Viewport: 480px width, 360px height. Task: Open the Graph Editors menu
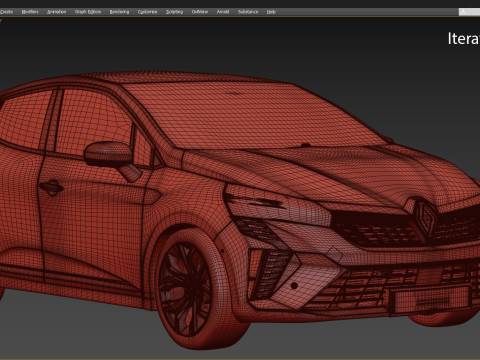(x=88, y=12)
